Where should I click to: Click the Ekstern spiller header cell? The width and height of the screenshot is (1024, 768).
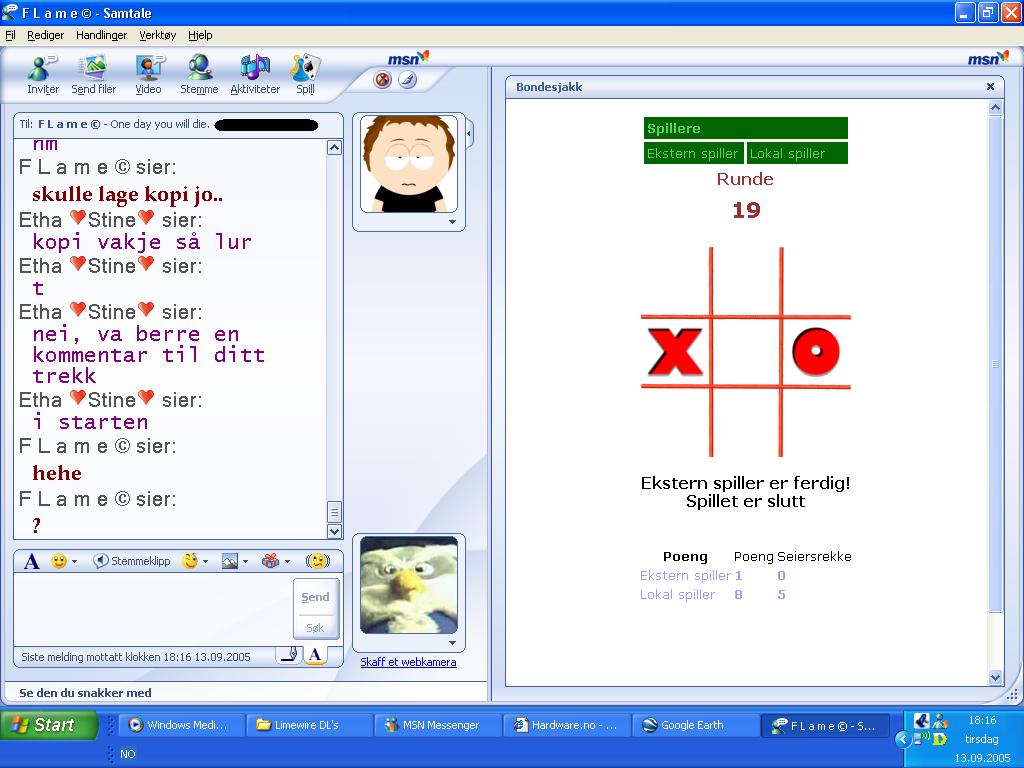pos(693,153)
